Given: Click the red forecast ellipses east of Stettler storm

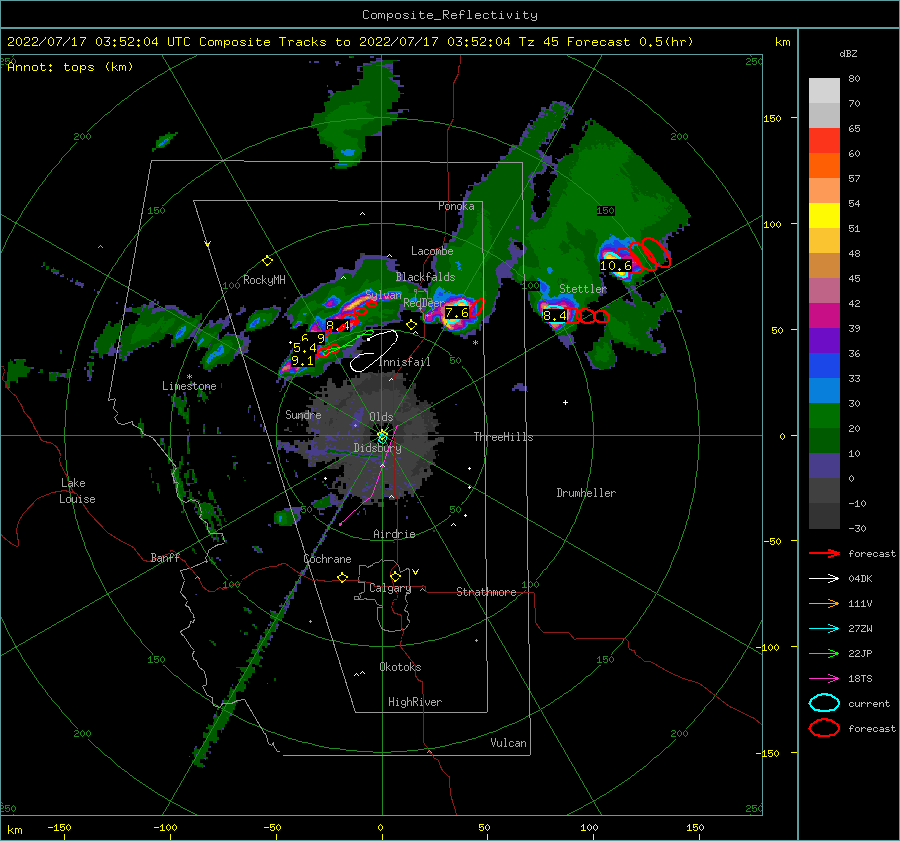Looking at the screenshot, I should click(588, 316).
